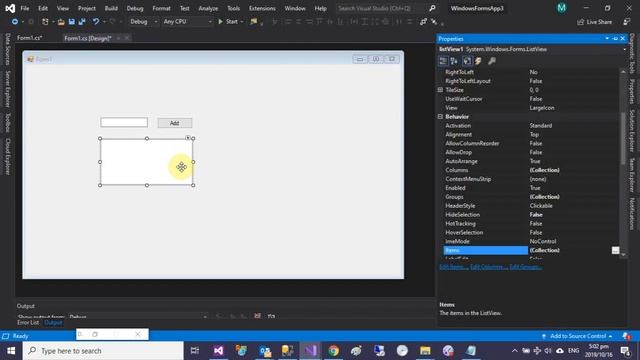Collapse the Behavior category
This screenshot has height=360, width=640.
pyautogui.click(x=440, y=117)
